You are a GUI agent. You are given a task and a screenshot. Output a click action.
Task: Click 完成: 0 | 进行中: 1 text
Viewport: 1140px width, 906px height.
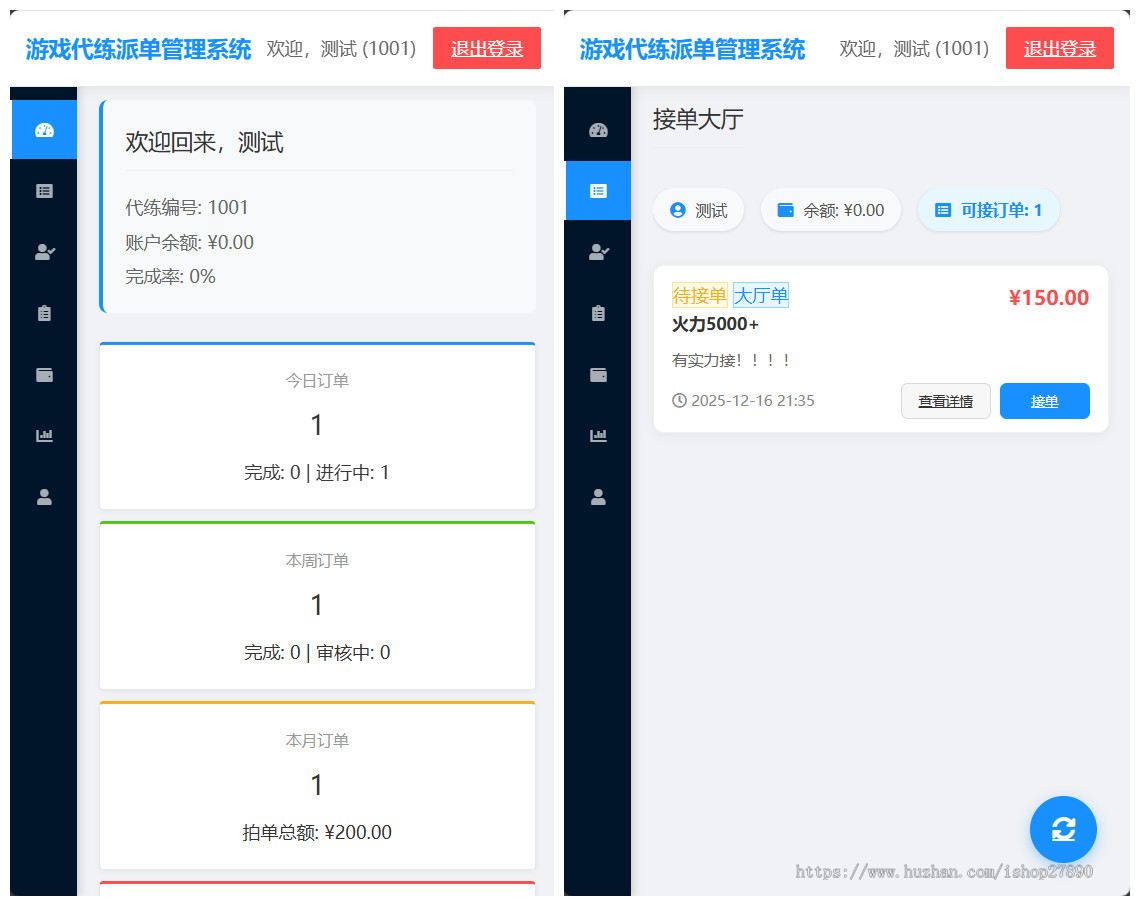[317, 473]
